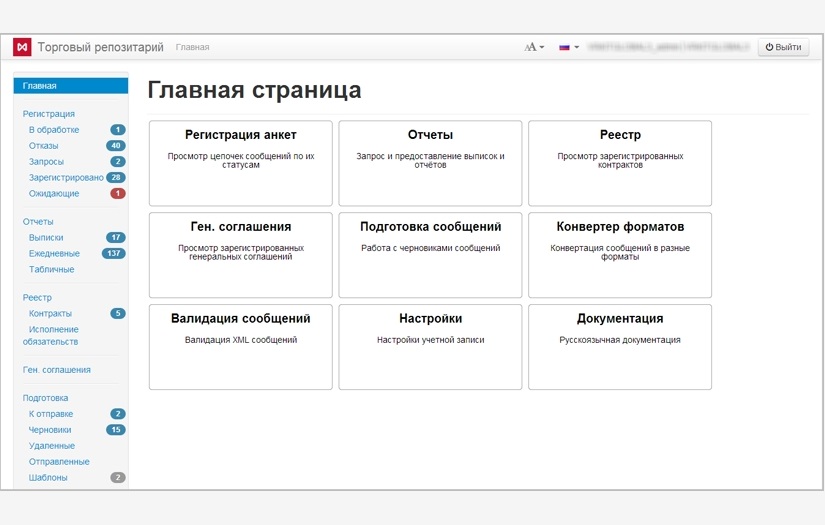Open Табличные in the sidebar
This screenshot has height=525, width=825.
(51, 269)
